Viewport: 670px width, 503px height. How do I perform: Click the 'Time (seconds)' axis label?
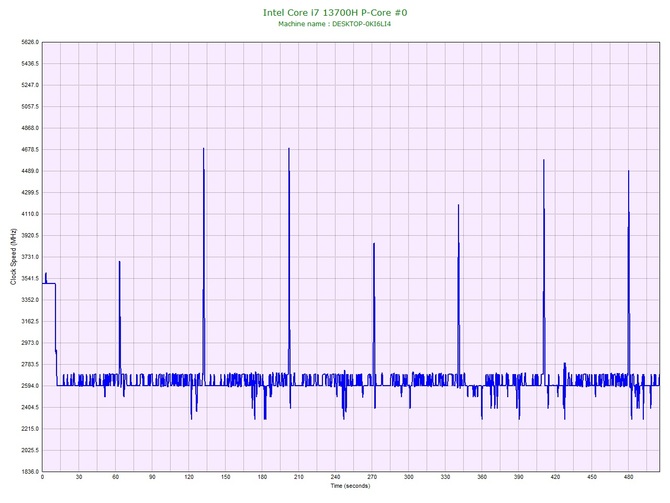click(x=350, y=486)
